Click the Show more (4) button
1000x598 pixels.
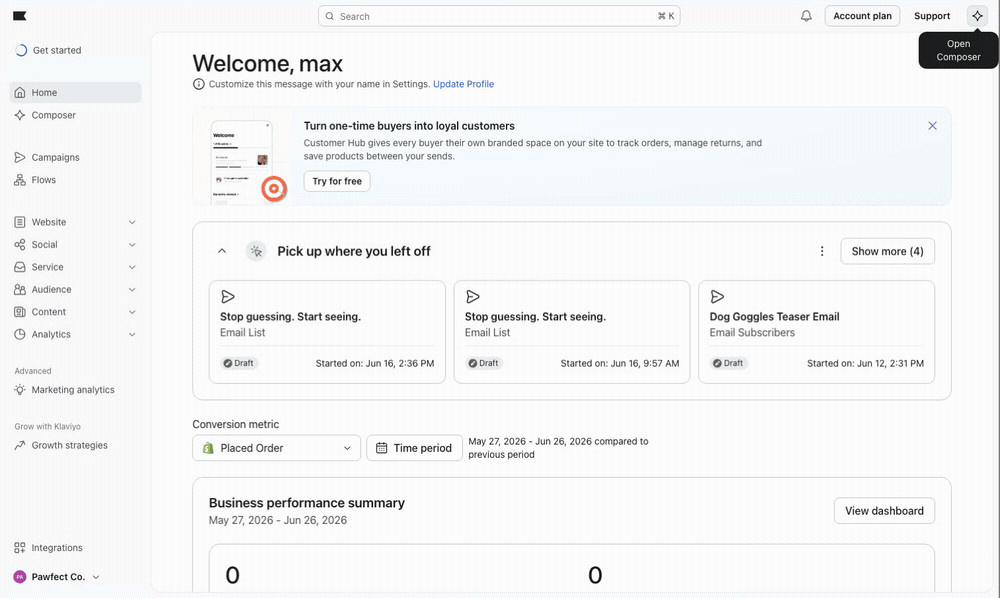(887, 251)
